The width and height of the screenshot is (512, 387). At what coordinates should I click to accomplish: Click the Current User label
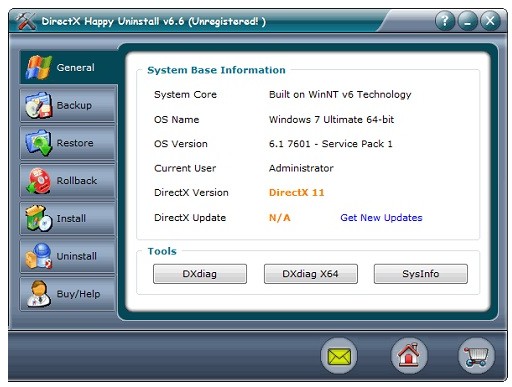click(x=185, y=168)
